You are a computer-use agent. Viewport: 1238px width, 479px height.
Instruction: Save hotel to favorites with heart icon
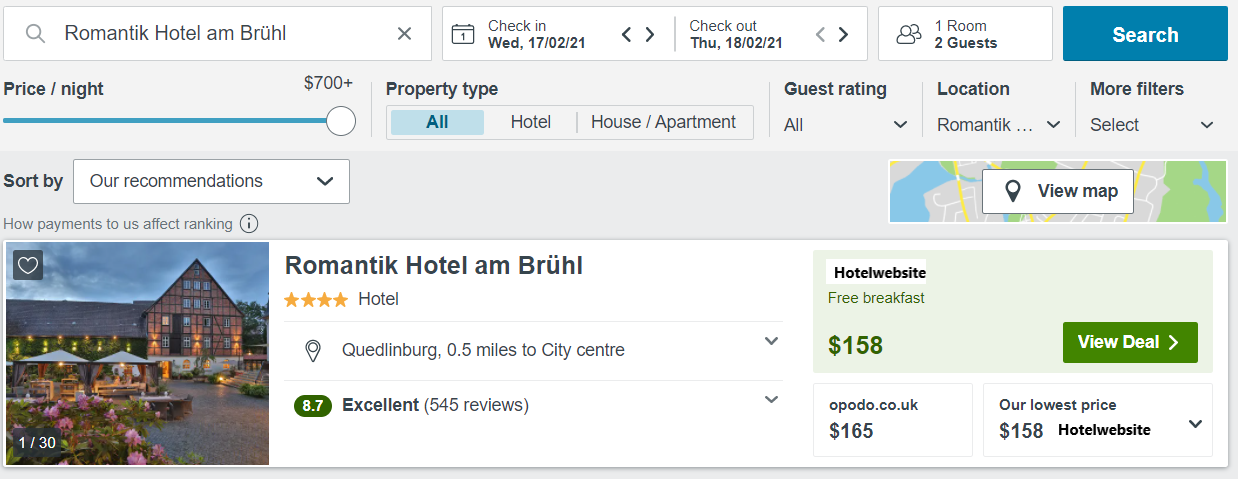(28, 265)
